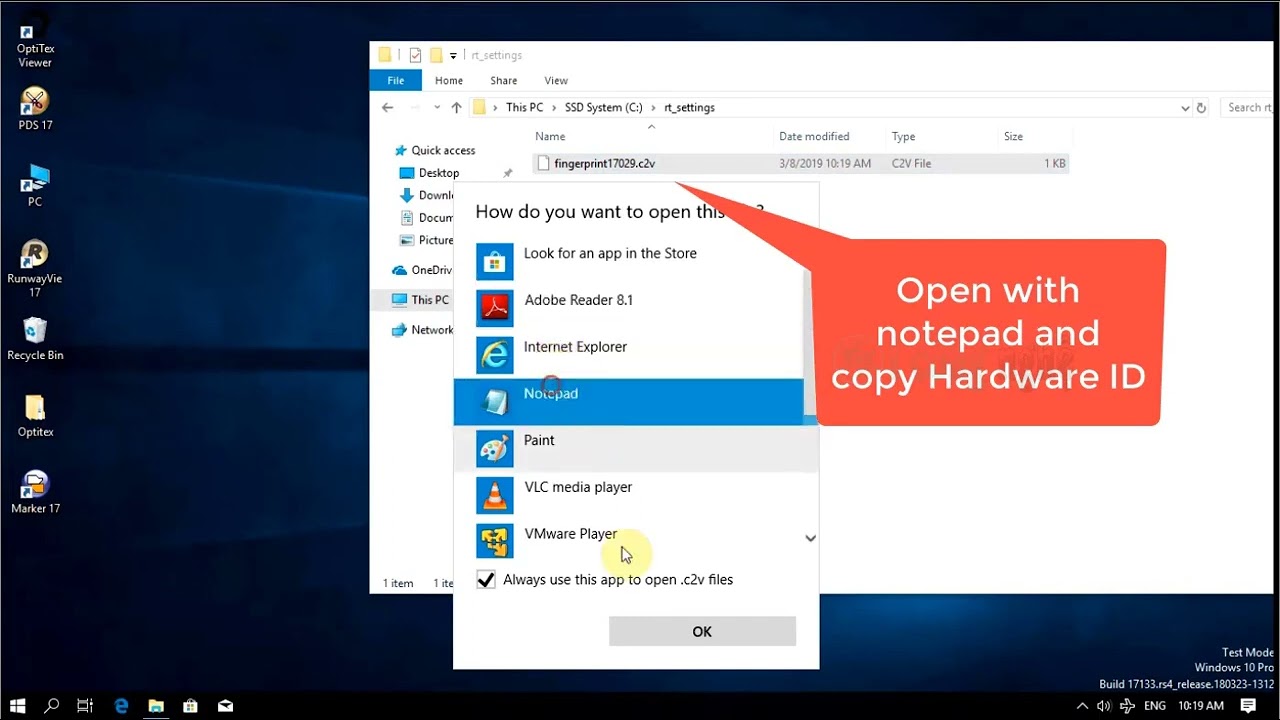Open Task View on taskbar
The height and width of the screenshot is (720, 1280).
85,706
